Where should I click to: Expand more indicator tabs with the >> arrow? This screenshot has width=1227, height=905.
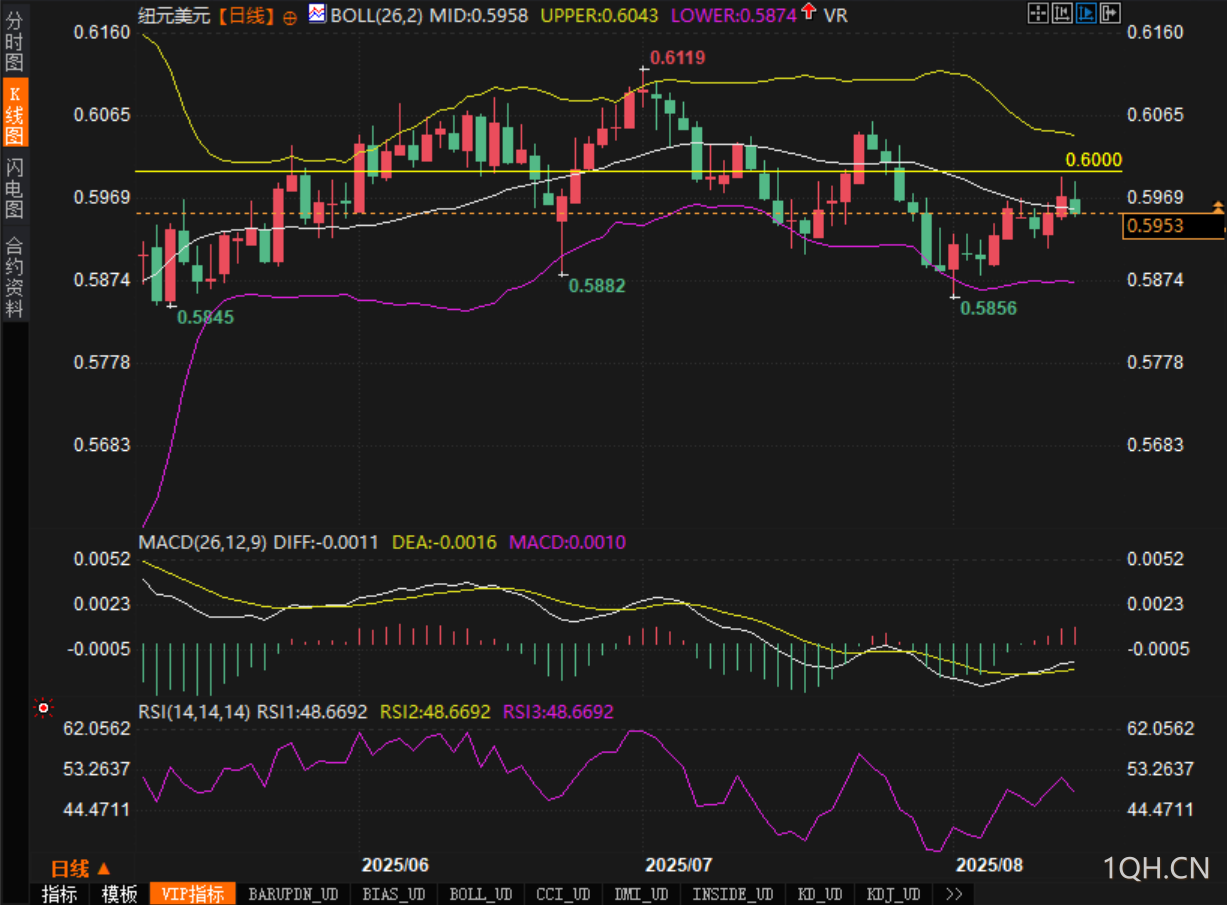[953, 894]
